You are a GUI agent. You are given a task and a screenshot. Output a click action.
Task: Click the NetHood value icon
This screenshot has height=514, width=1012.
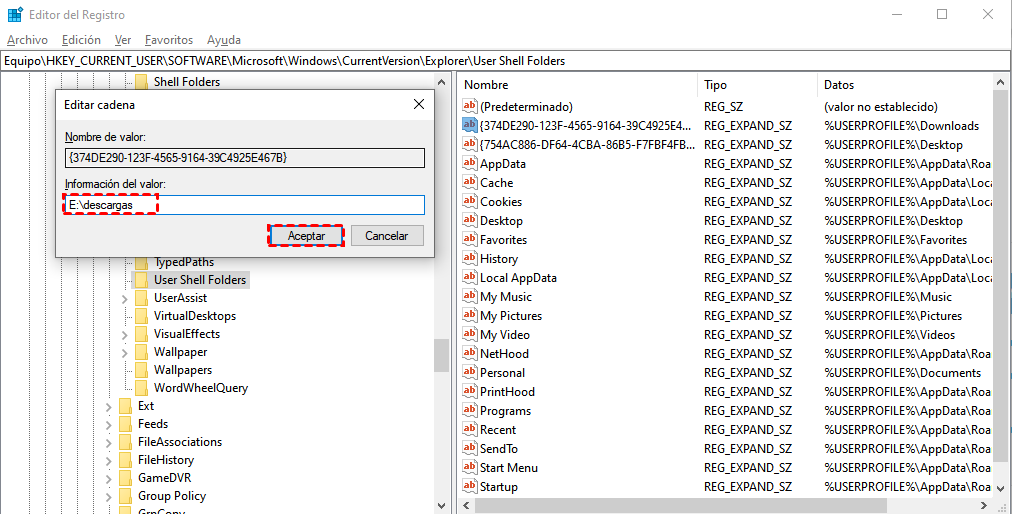470,353
